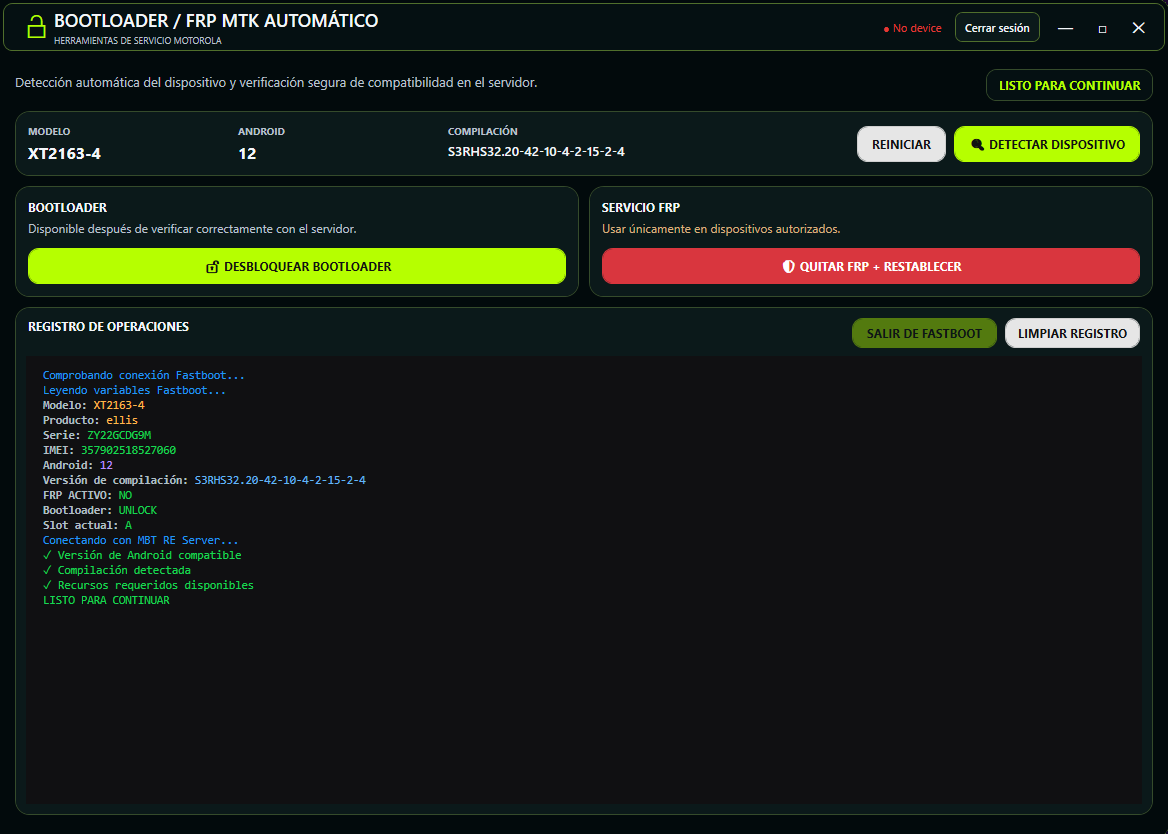1168x834 pixels.
Task: Click the IMEI 357902518527060 log line
Action: pyautogui.click(x=110, y=450)
